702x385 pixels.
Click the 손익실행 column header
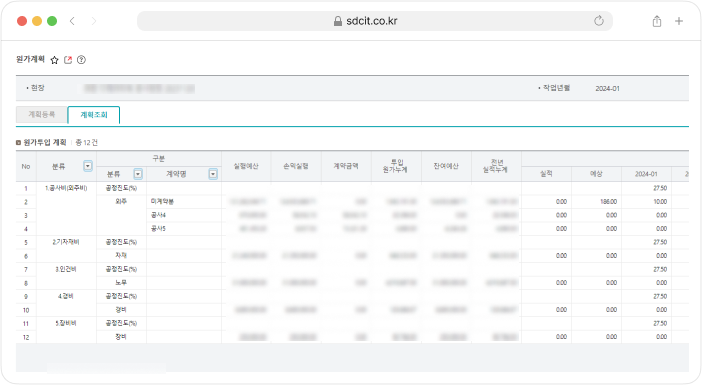click(296, 166)
